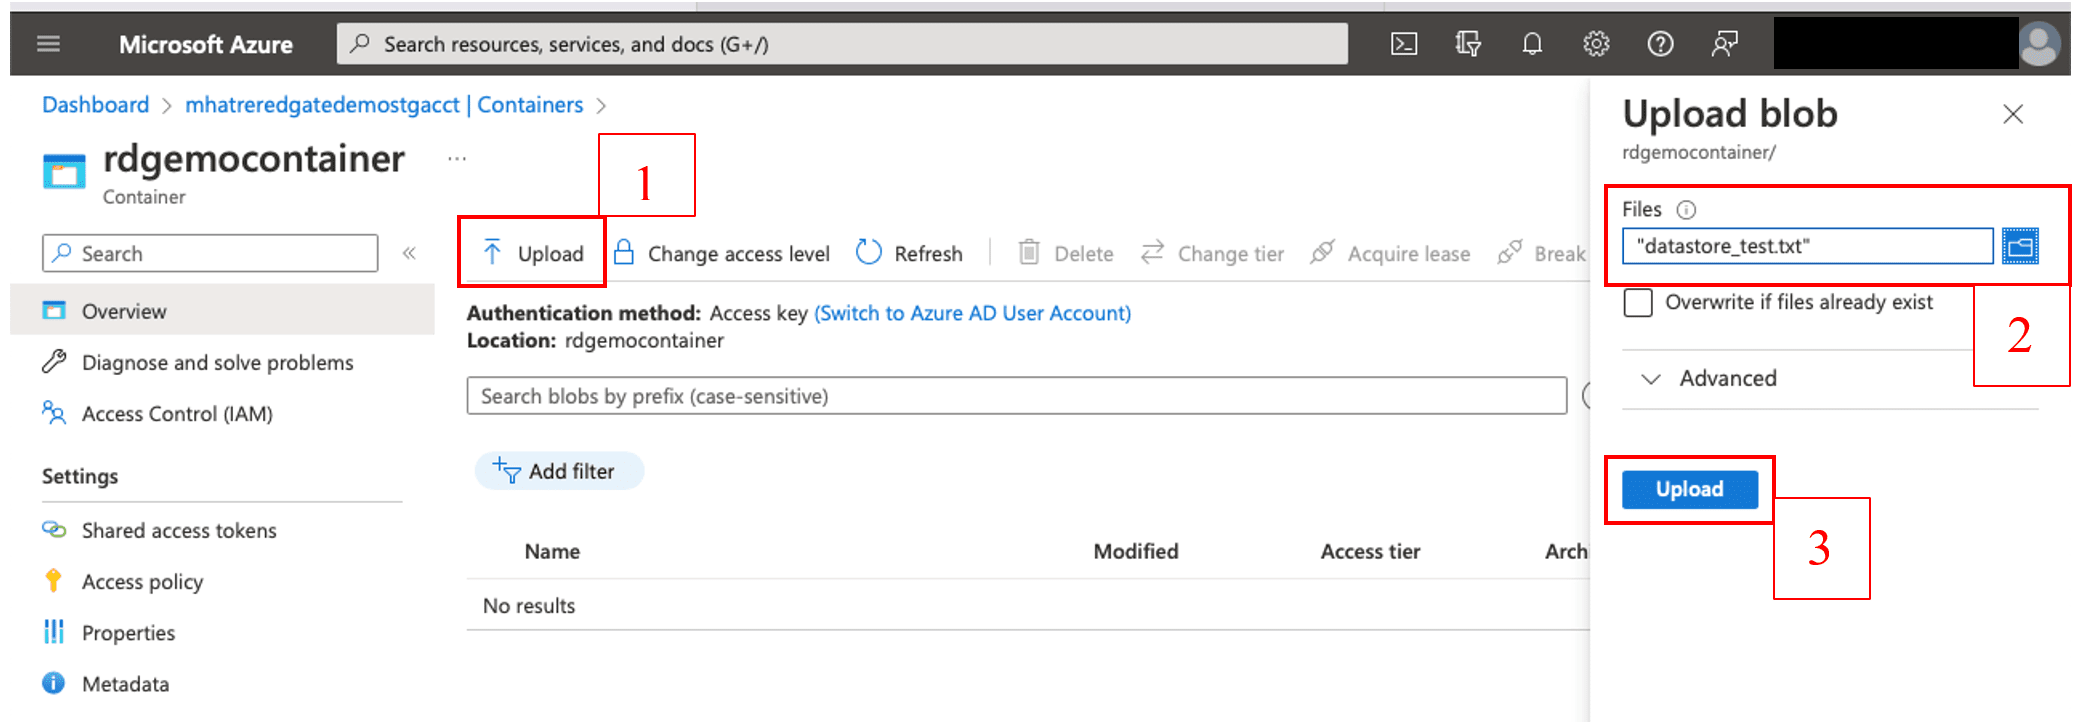2093x722 pixels.
Task: Click the Upload toolbar button
Action: pyautogui.click(x=533, y=253)
